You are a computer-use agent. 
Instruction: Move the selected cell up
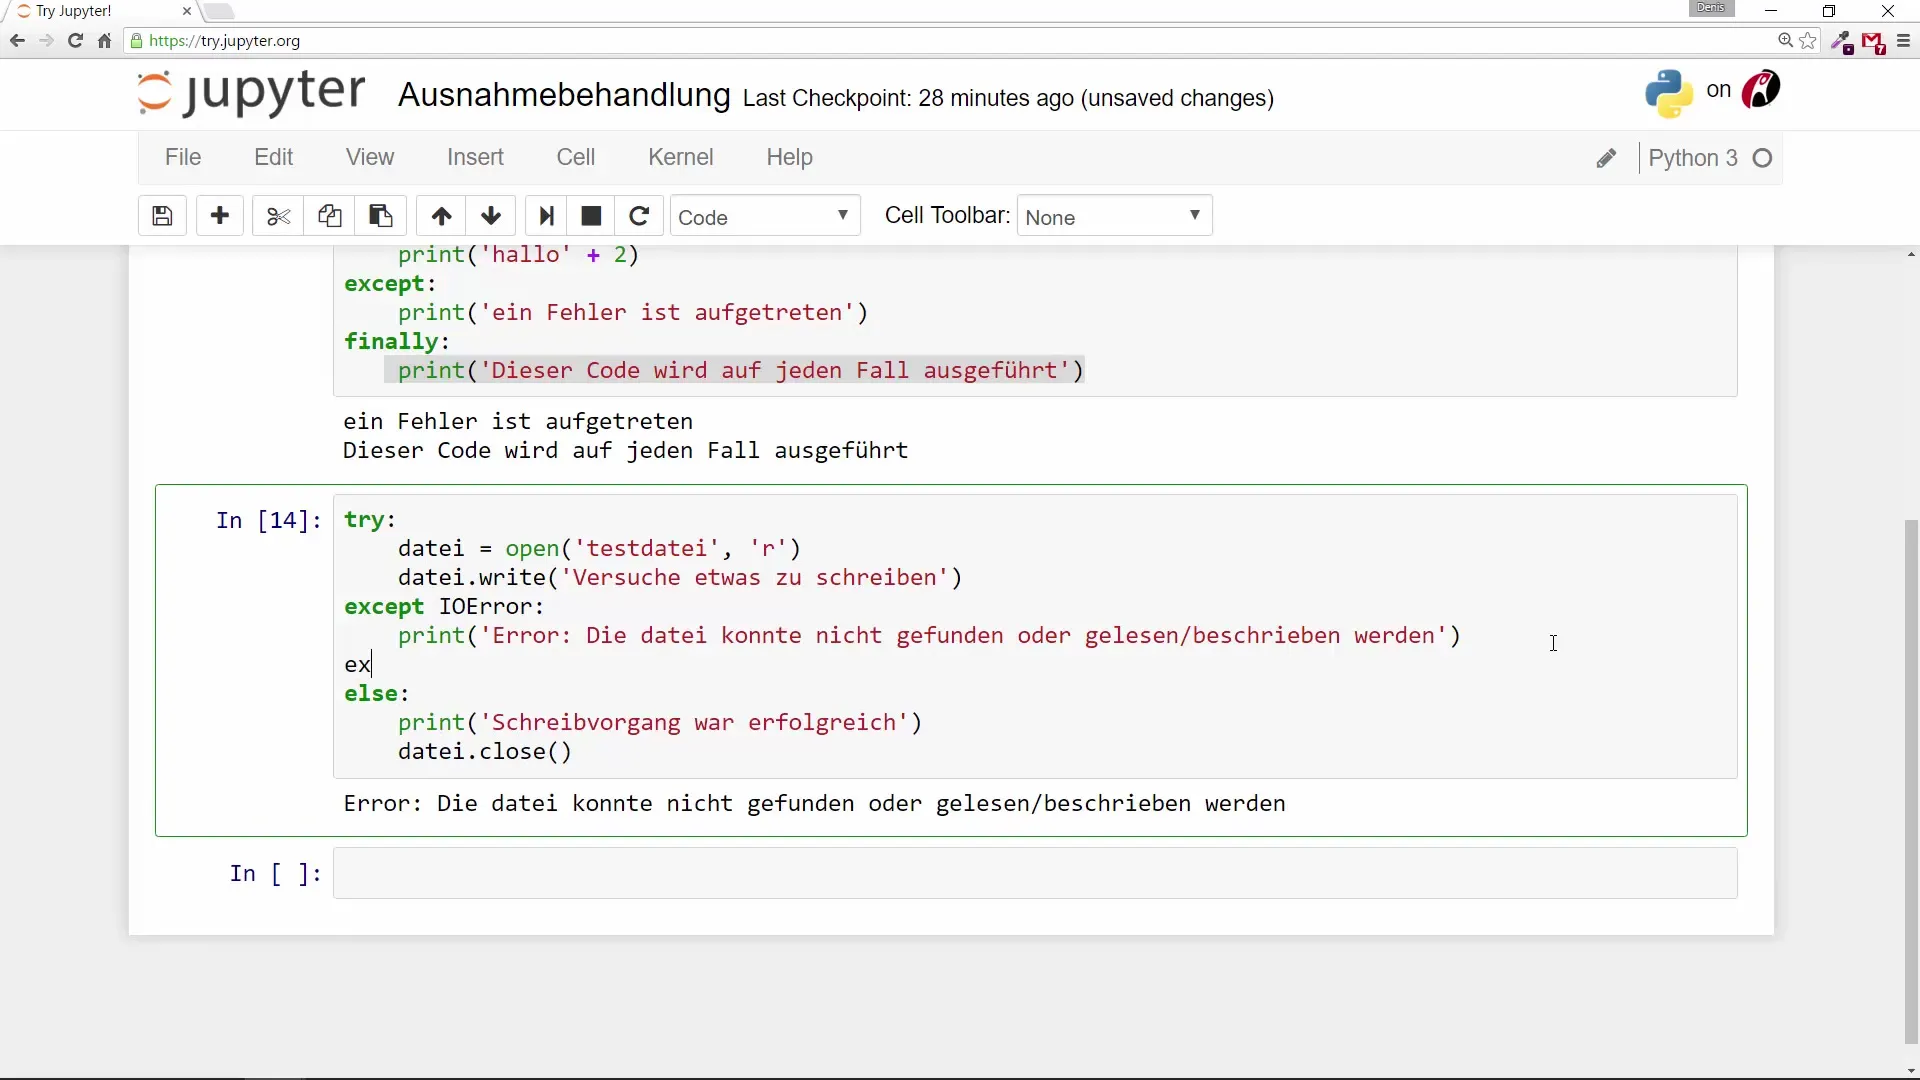tap(441, 216)
